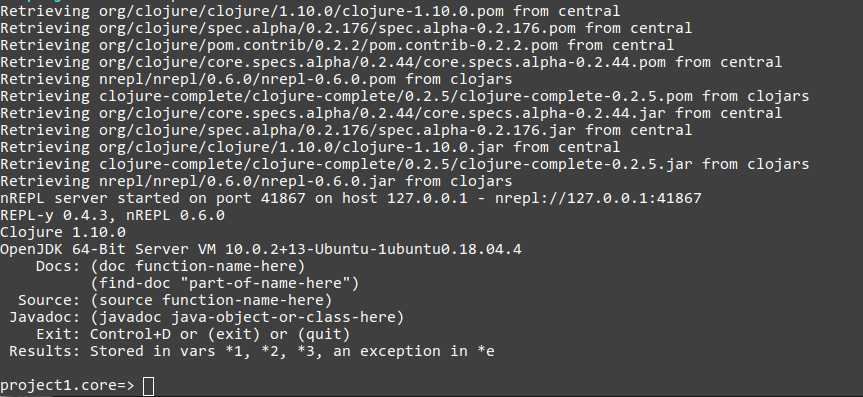Click the nrepl://127.0.0.1:41867 URL
863x397 pixels.
[598, 199]
